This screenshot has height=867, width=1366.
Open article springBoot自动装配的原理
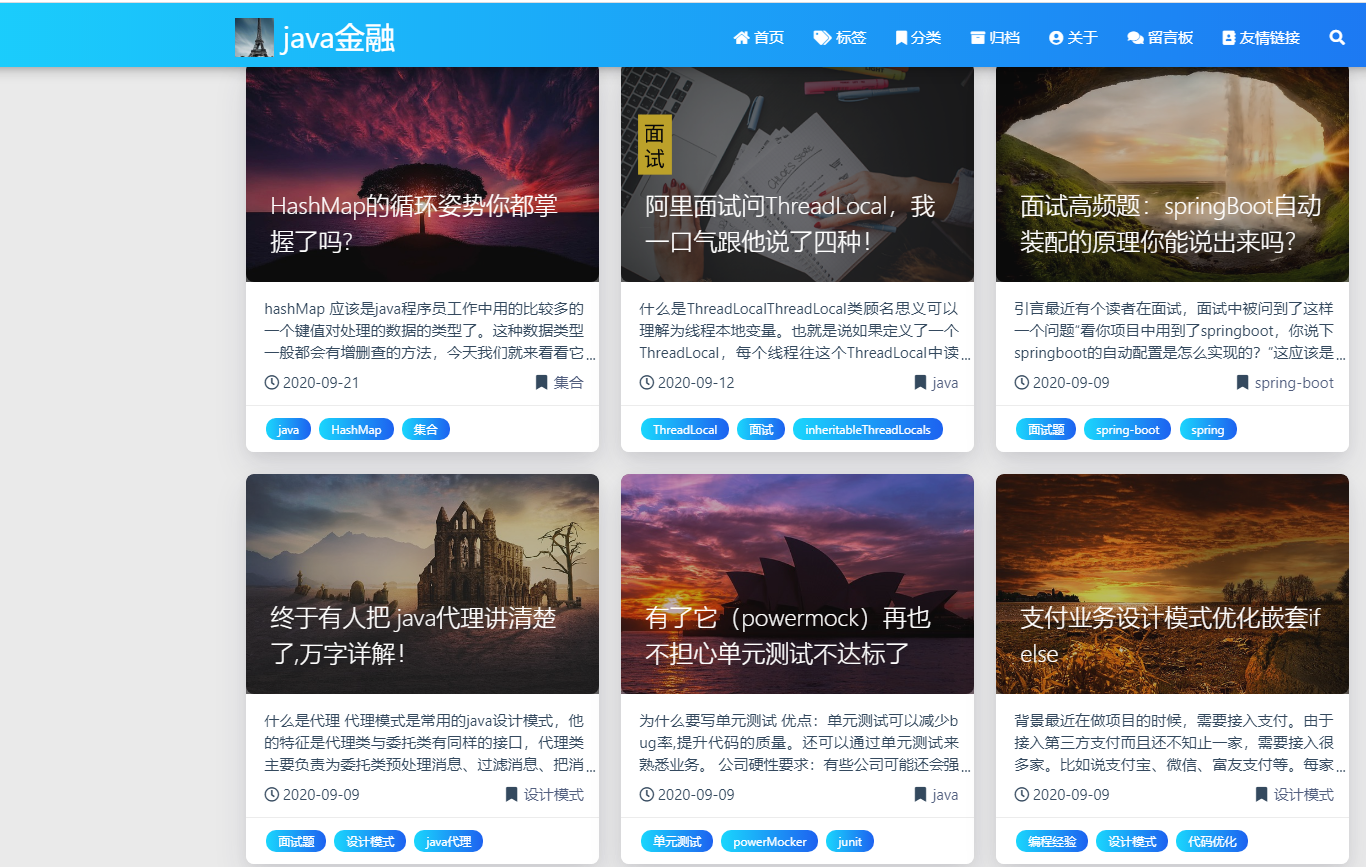(1170, 224)
